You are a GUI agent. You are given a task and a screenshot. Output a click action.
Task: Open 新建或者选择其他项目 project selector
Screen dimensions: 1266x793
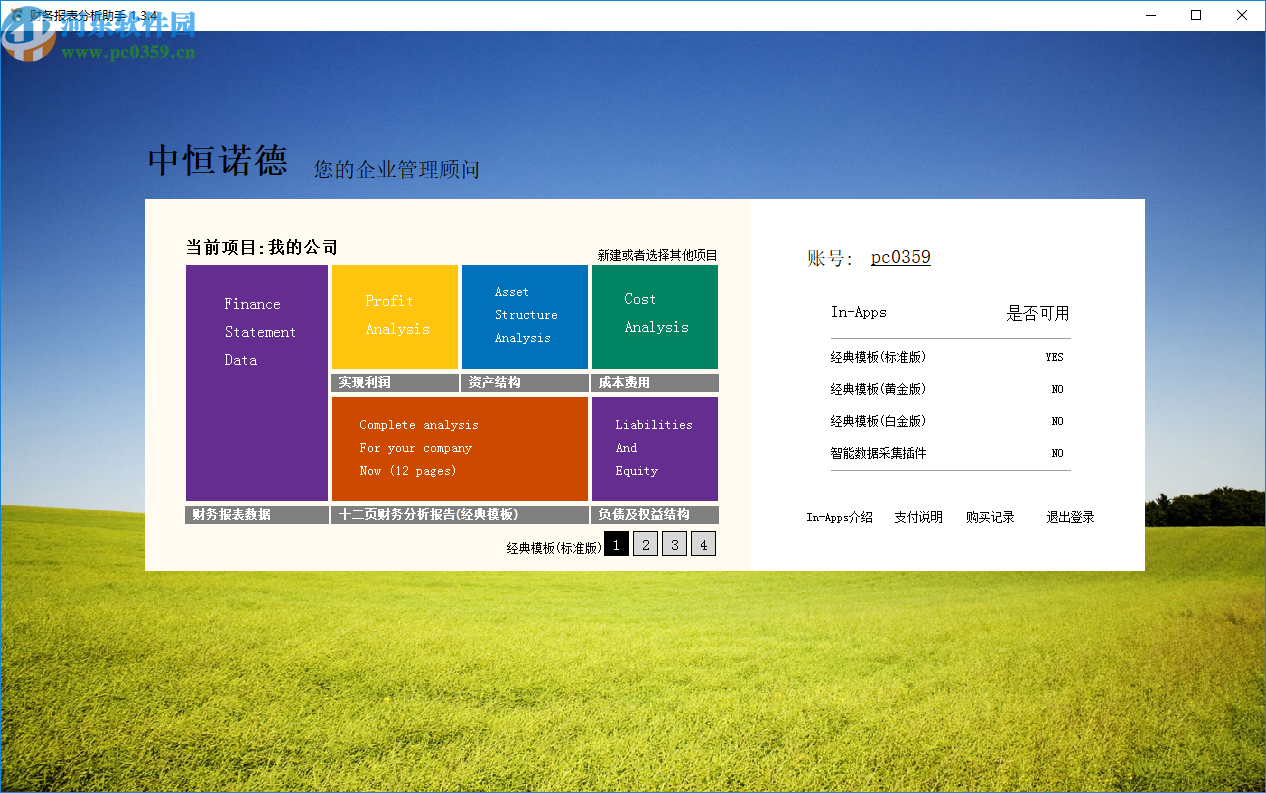[655, 254]
